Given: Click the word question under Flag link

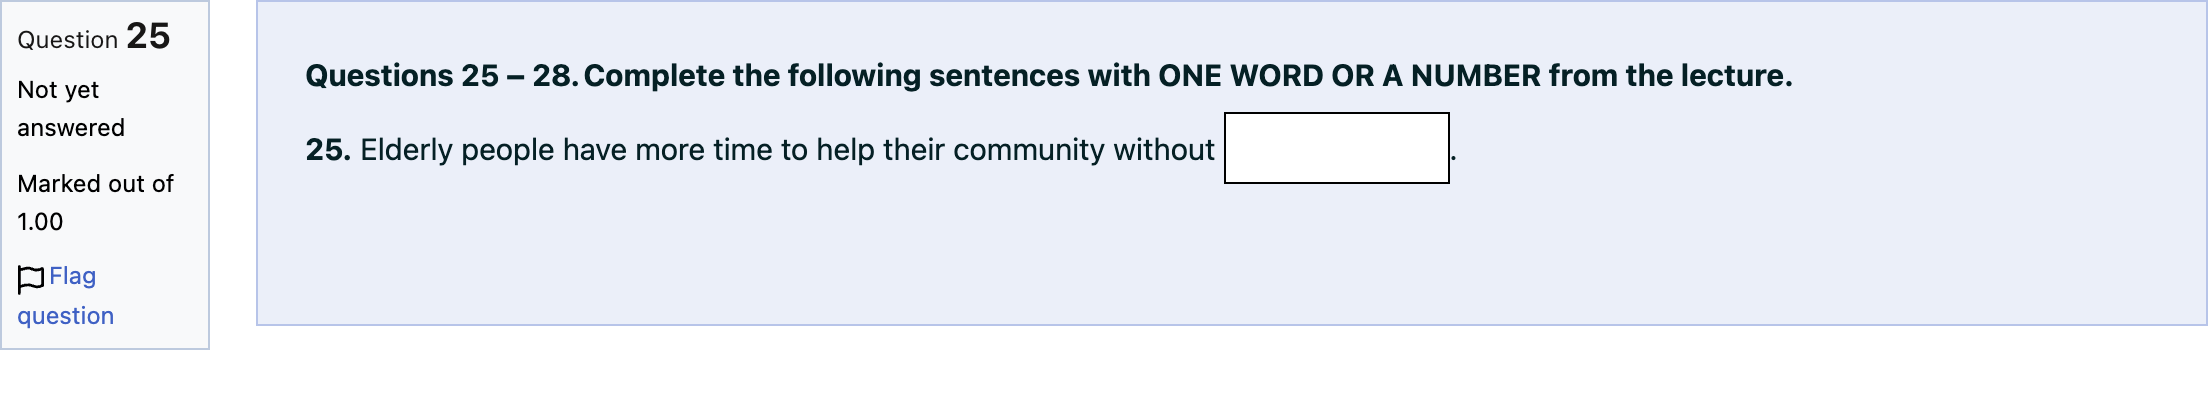Looking at the screenshot, I should 66,316.
